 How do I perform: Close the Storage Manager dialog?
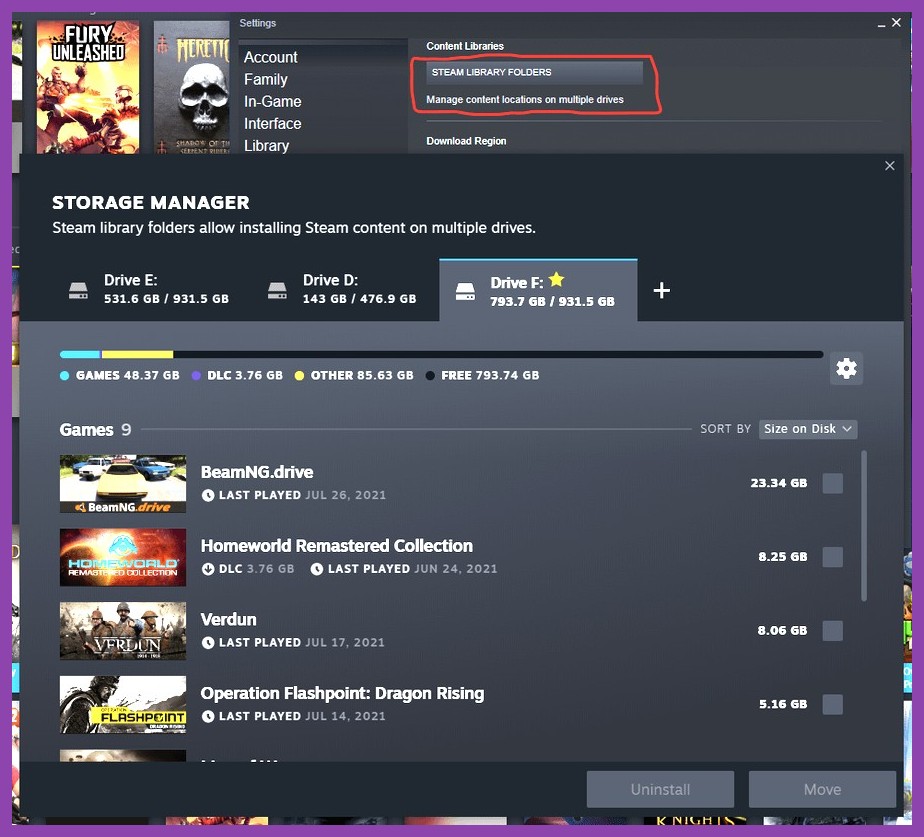(x=890, y=166)
